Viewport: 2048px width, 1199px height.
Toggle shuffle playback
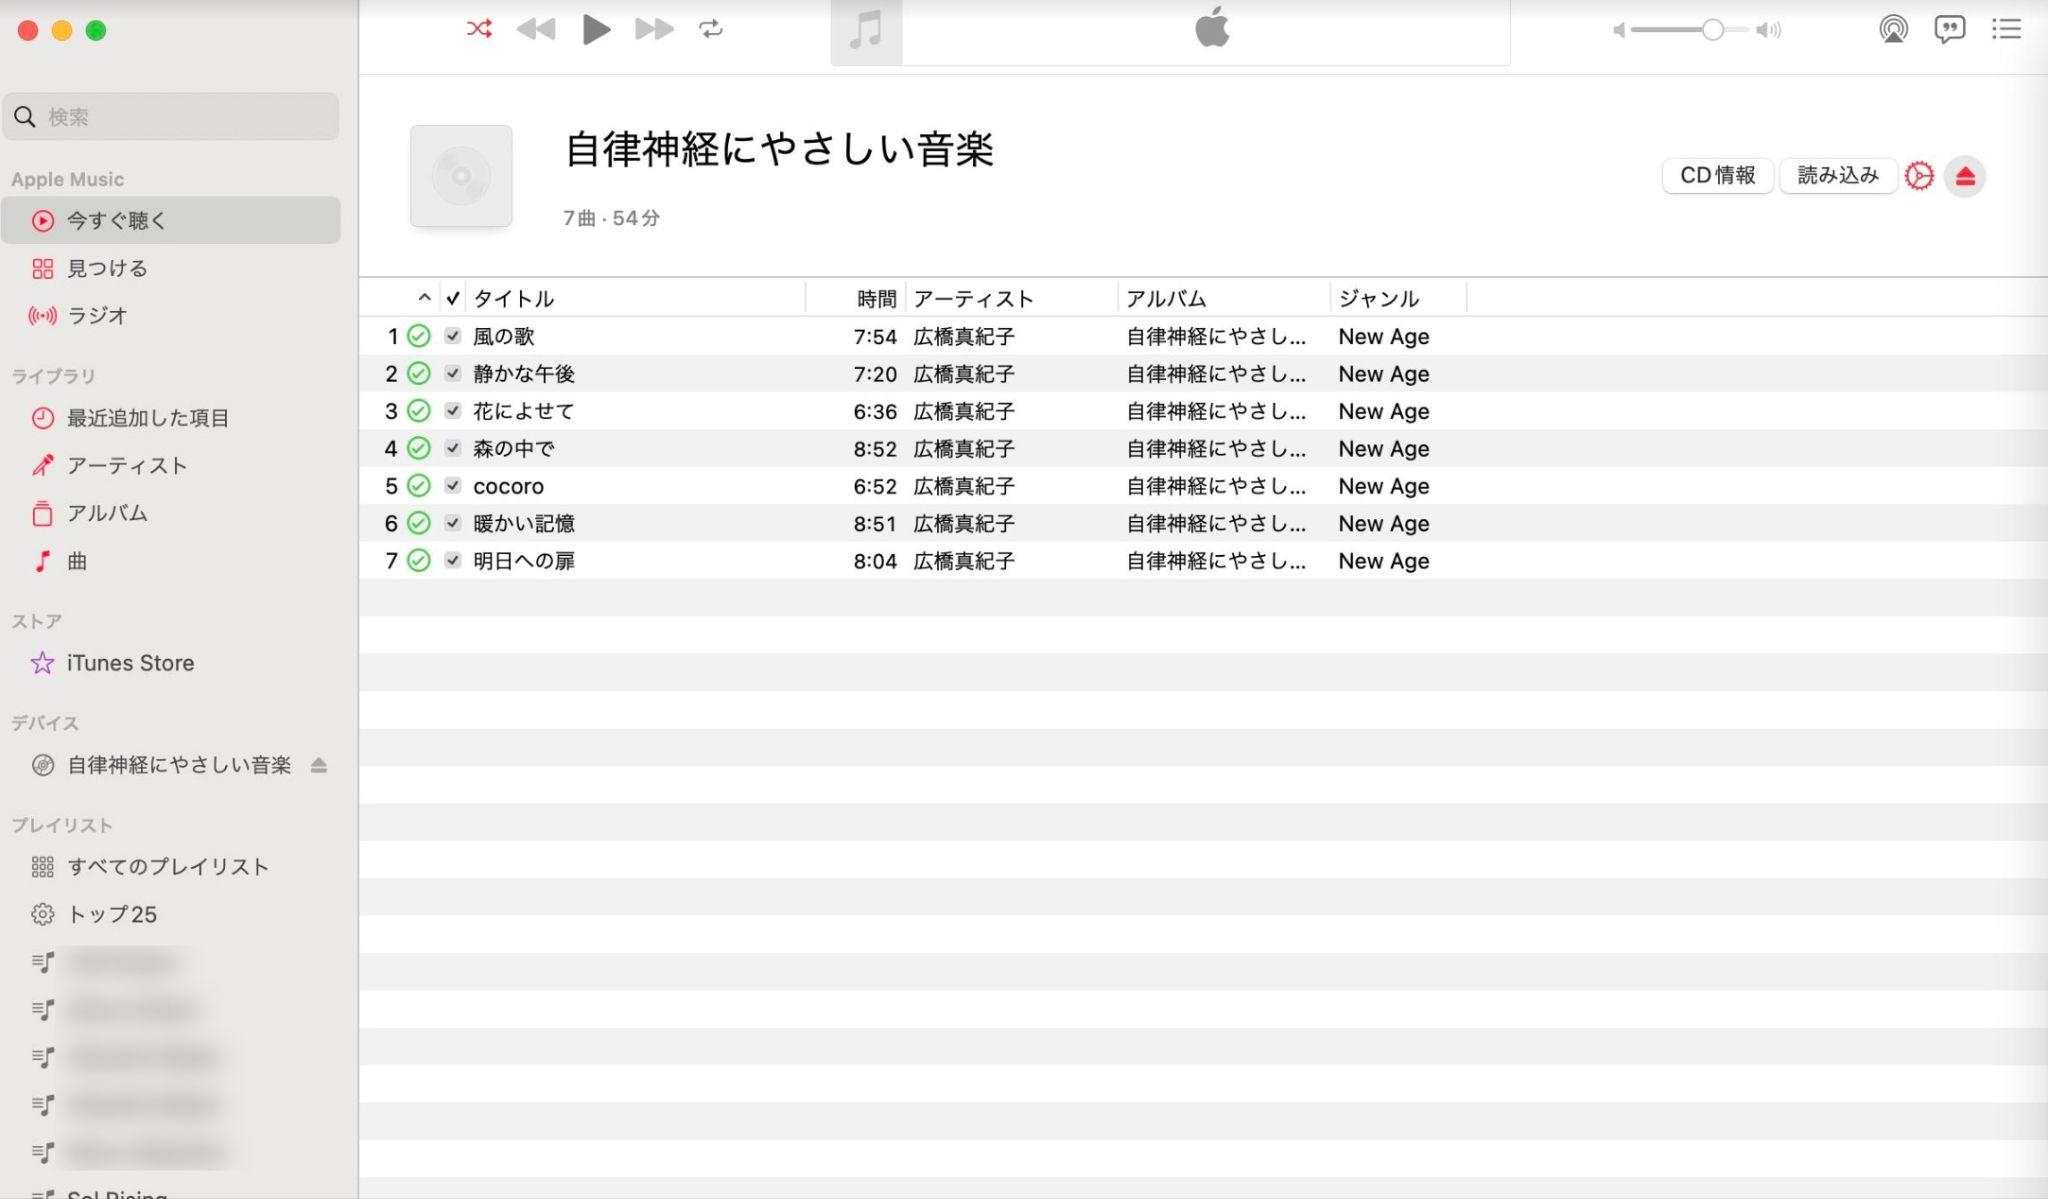pyautogui.click(x=479, y=29)
